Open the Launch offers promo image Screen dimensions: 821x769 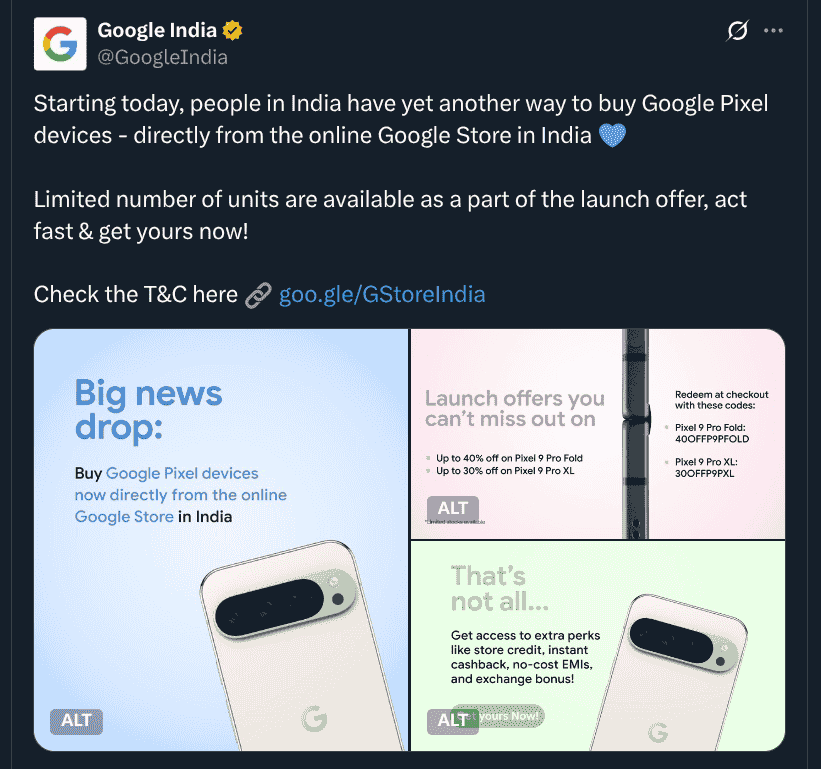click(x=598, y=434)
